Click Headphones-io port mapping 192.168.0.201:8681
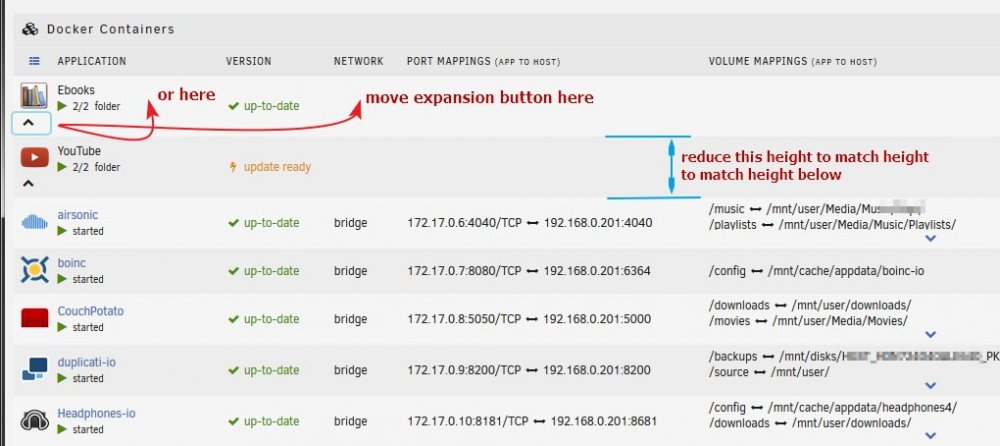1000x446 pixels. point(603,421)
